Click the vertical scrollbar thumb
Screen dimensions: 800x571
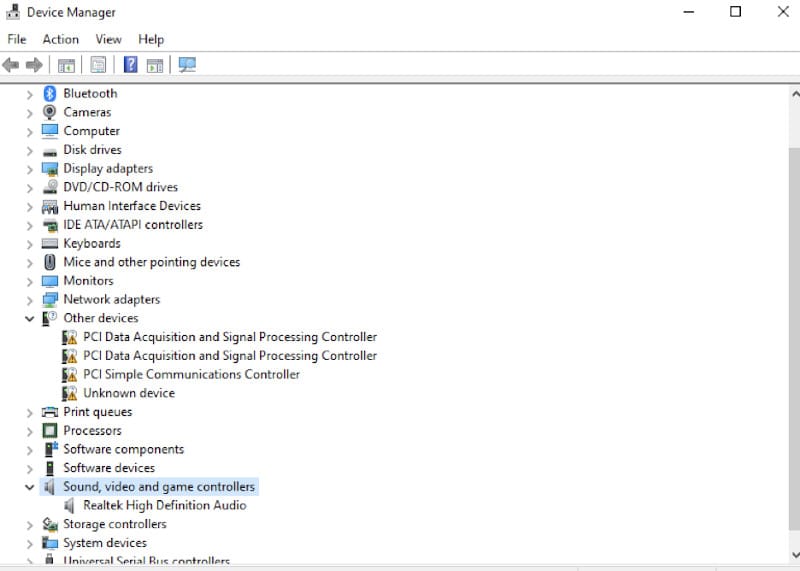point(794,338)
